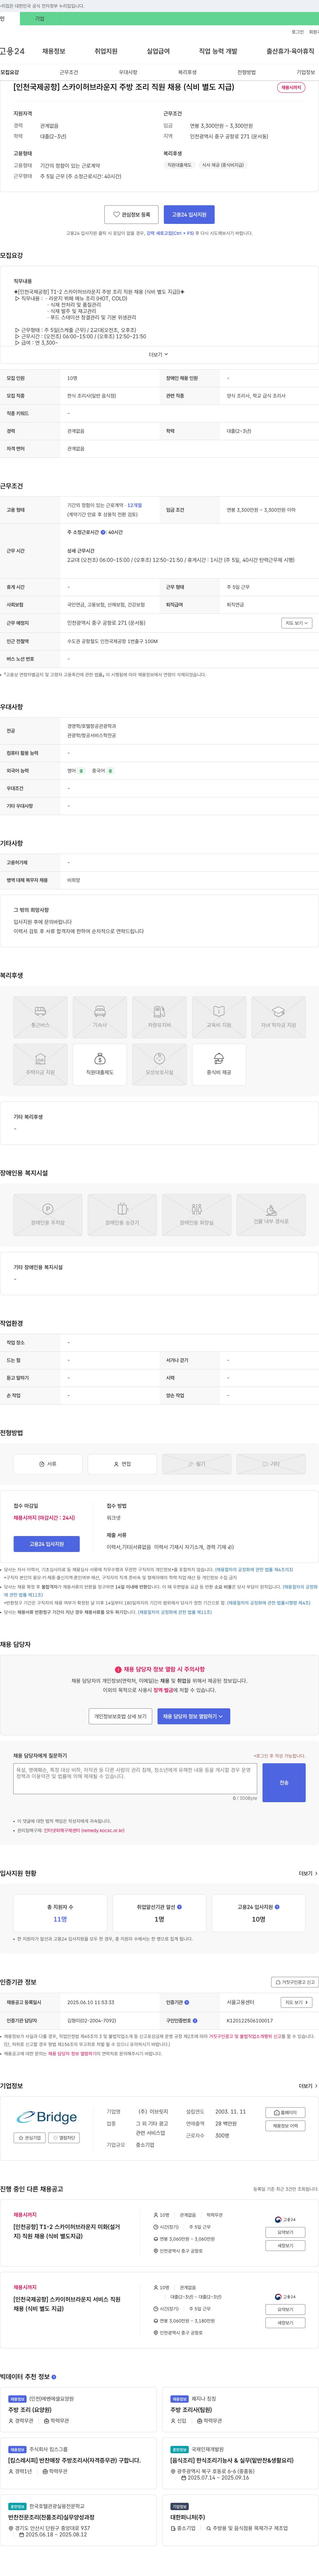Viewport: 319px width, 2576px height.
Task: Click 상세보기 for the T1-2 미화 posting
Action: 285,2232
